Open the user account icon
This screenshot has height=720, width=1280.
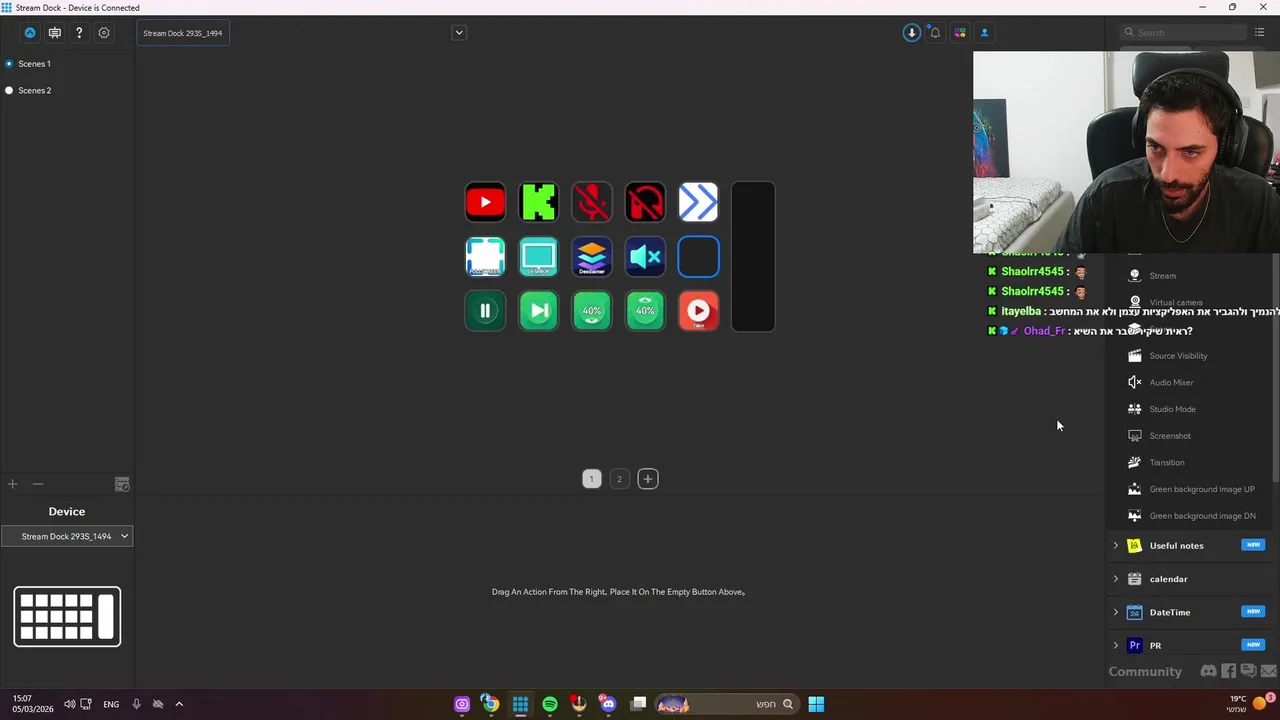984,33
